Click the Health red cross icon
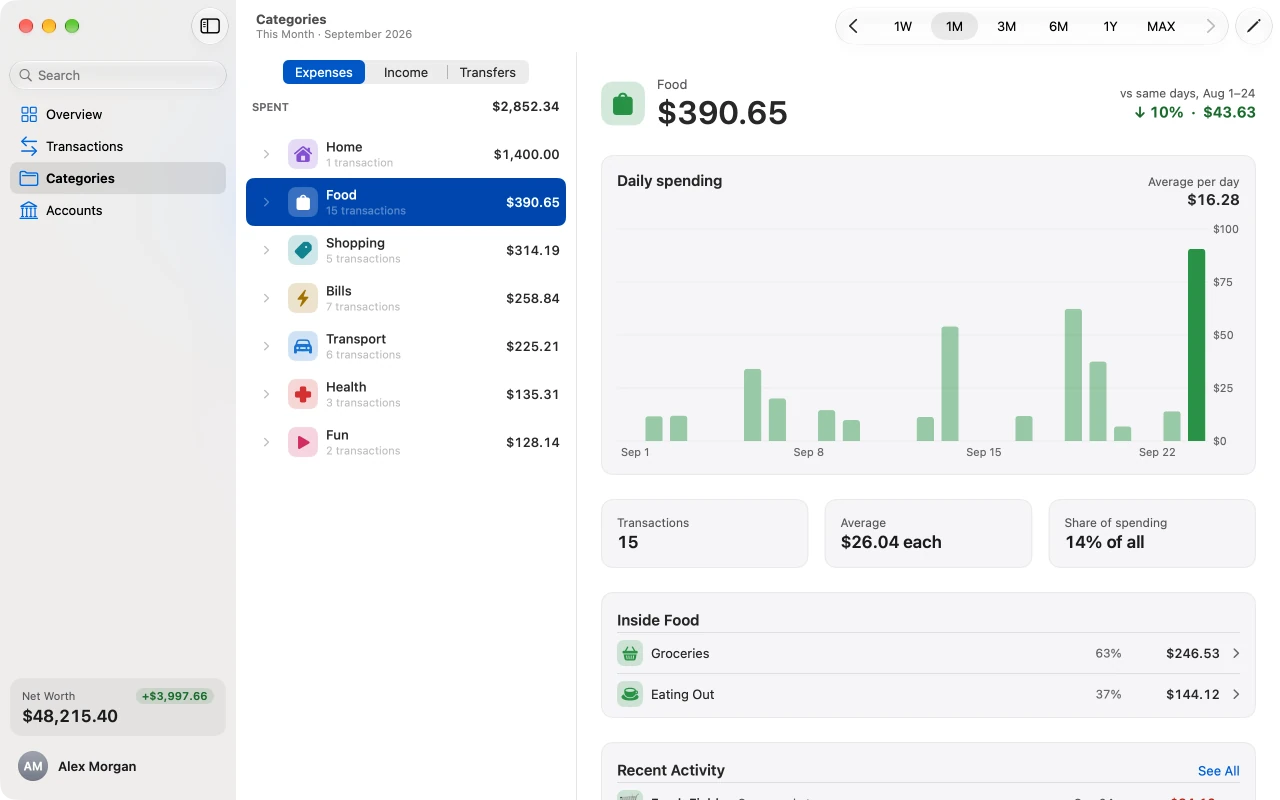The width and height of the screenshot is (1280, 800). point(303,394)
